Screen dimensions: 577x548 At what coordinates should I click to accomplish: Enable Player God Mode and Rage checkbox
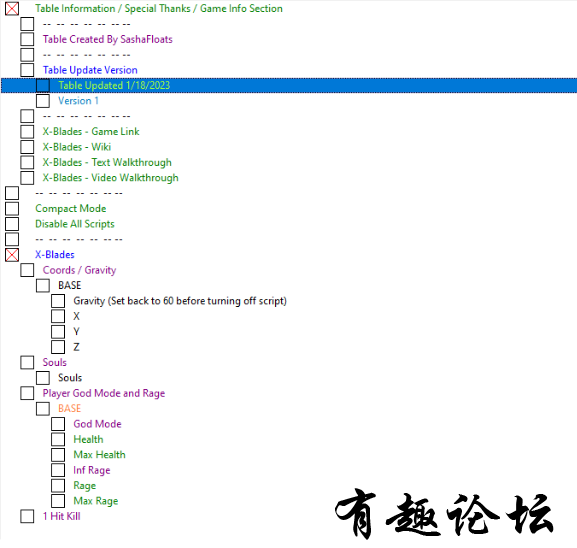tap(27, 393)
